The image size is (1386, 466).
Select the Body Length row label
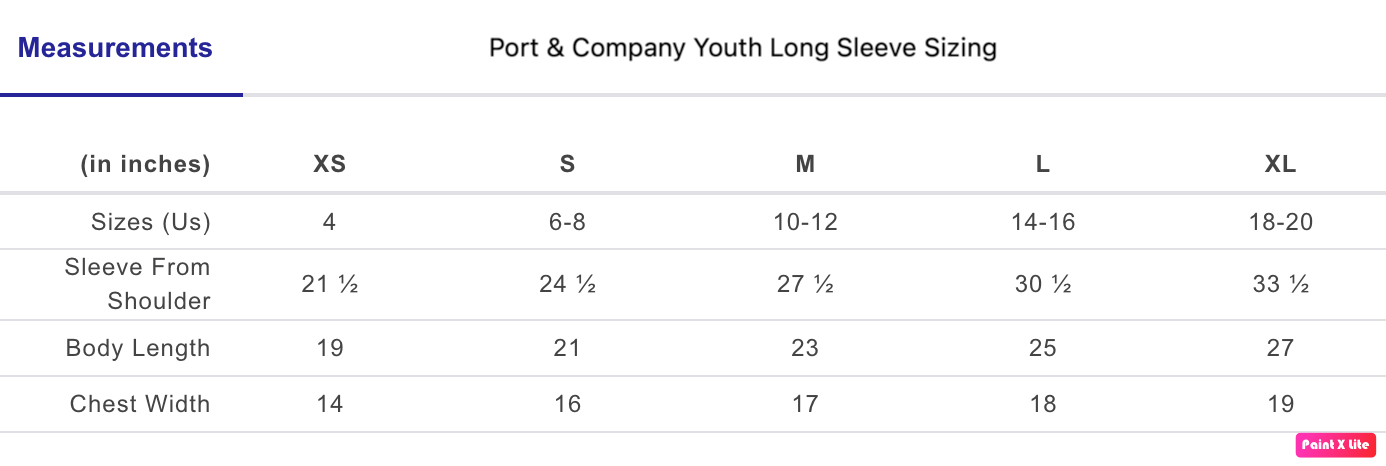[138, 348]
